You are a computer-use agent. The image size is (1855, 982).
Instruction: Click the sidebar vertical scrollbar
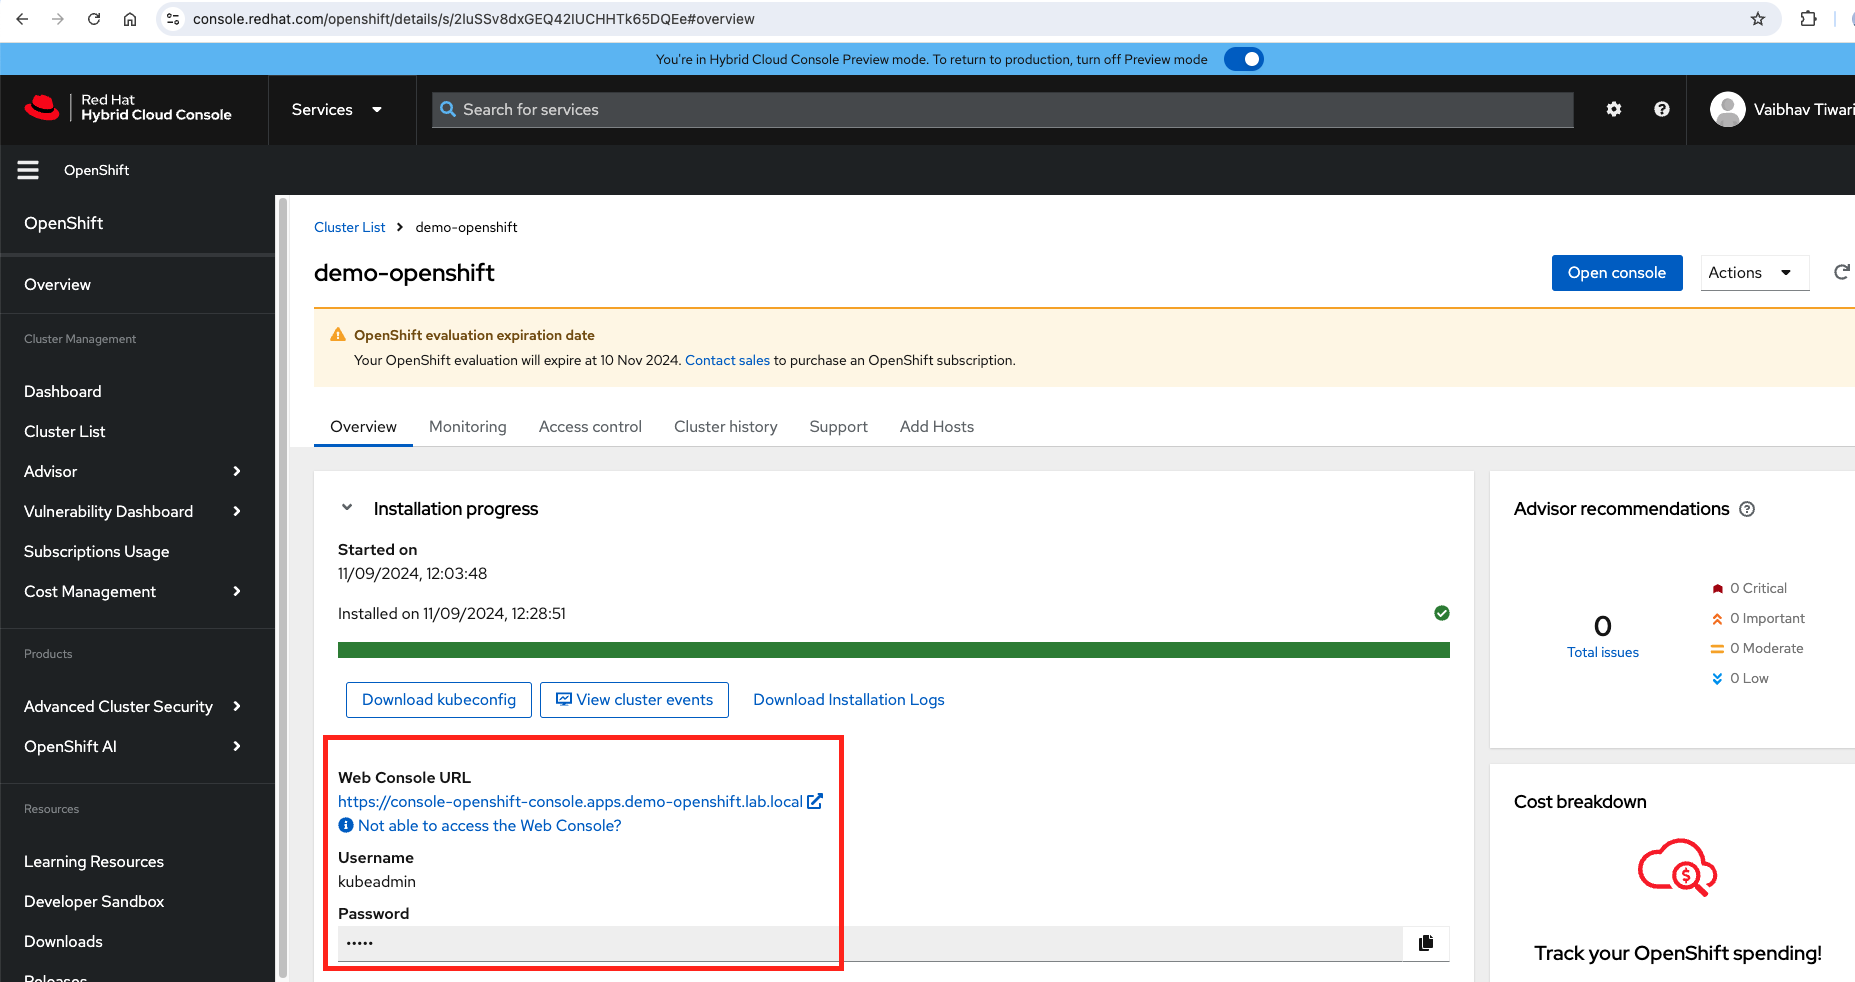pyautogui.click(x=283, y=588)
